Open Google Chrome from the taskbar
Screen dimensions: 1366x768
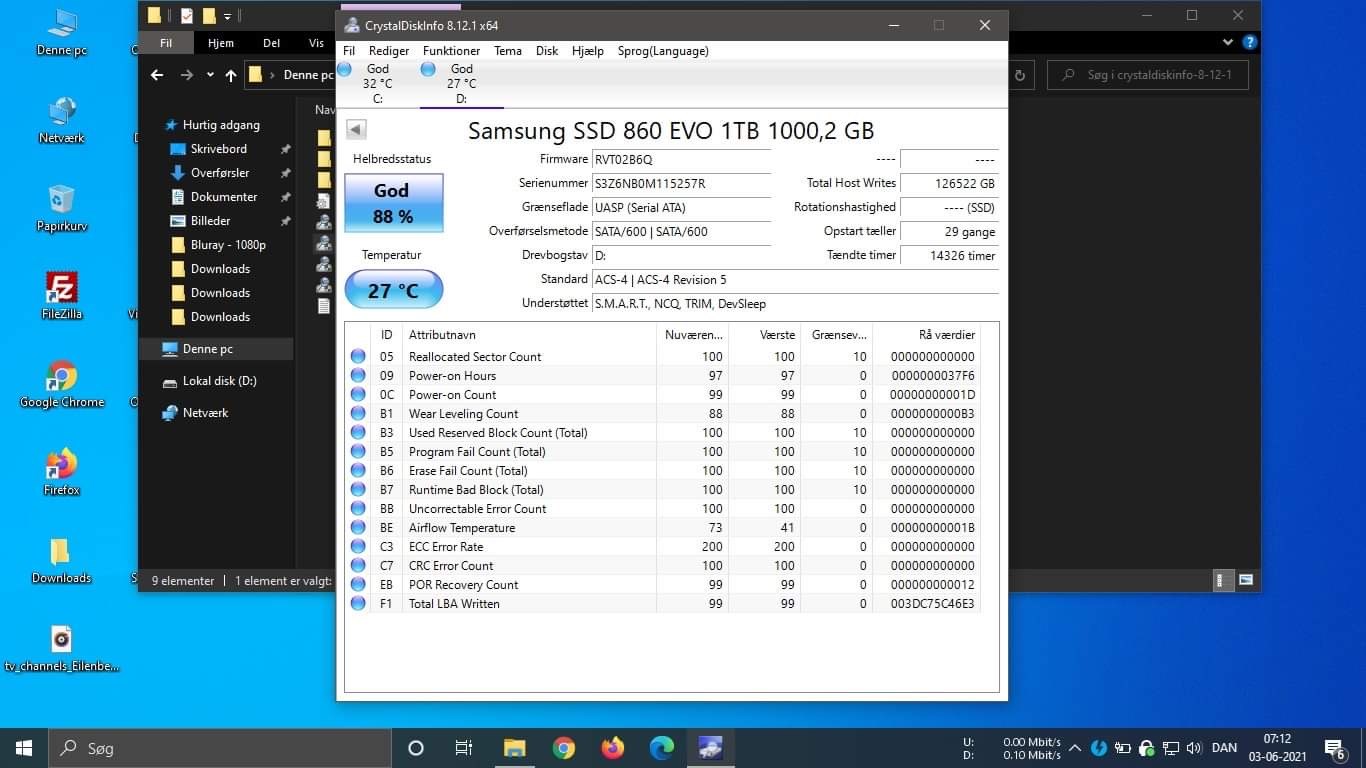pos(564,748)
